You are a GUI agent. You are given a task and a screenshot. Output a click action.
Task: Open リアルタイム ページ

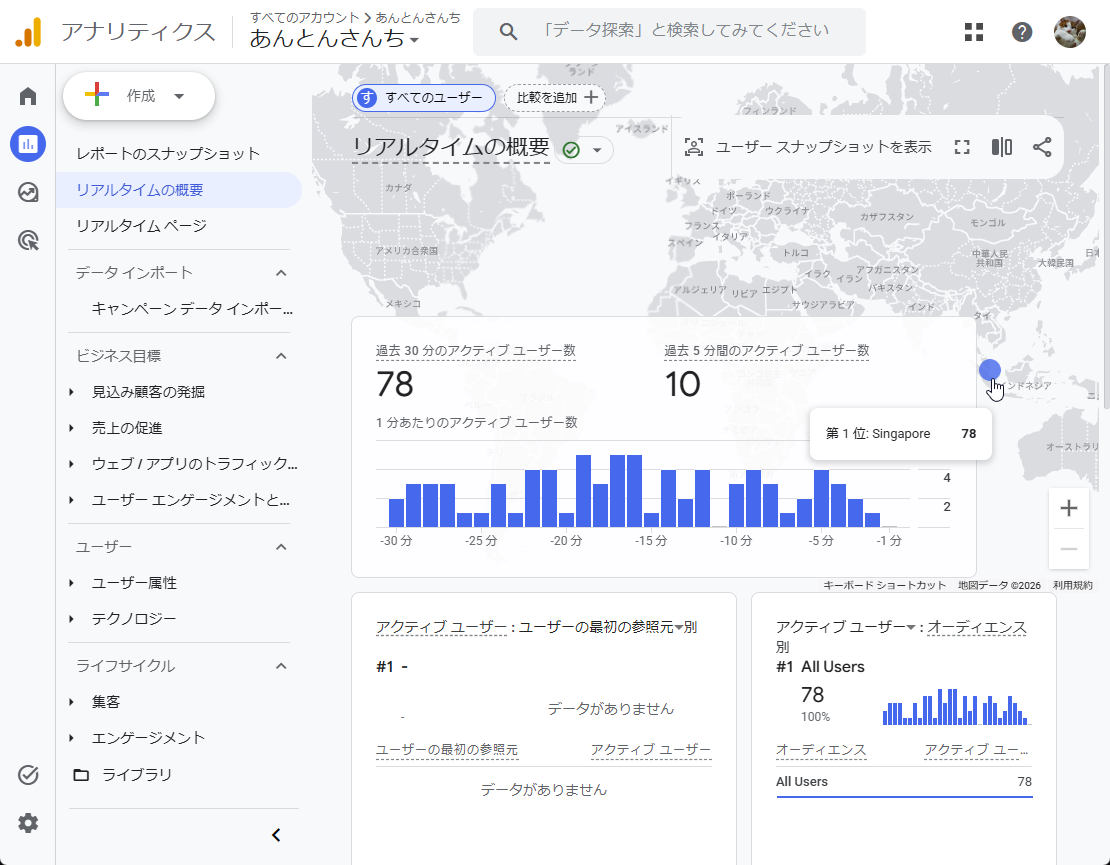pyautogui.click(x=141, y=226)
